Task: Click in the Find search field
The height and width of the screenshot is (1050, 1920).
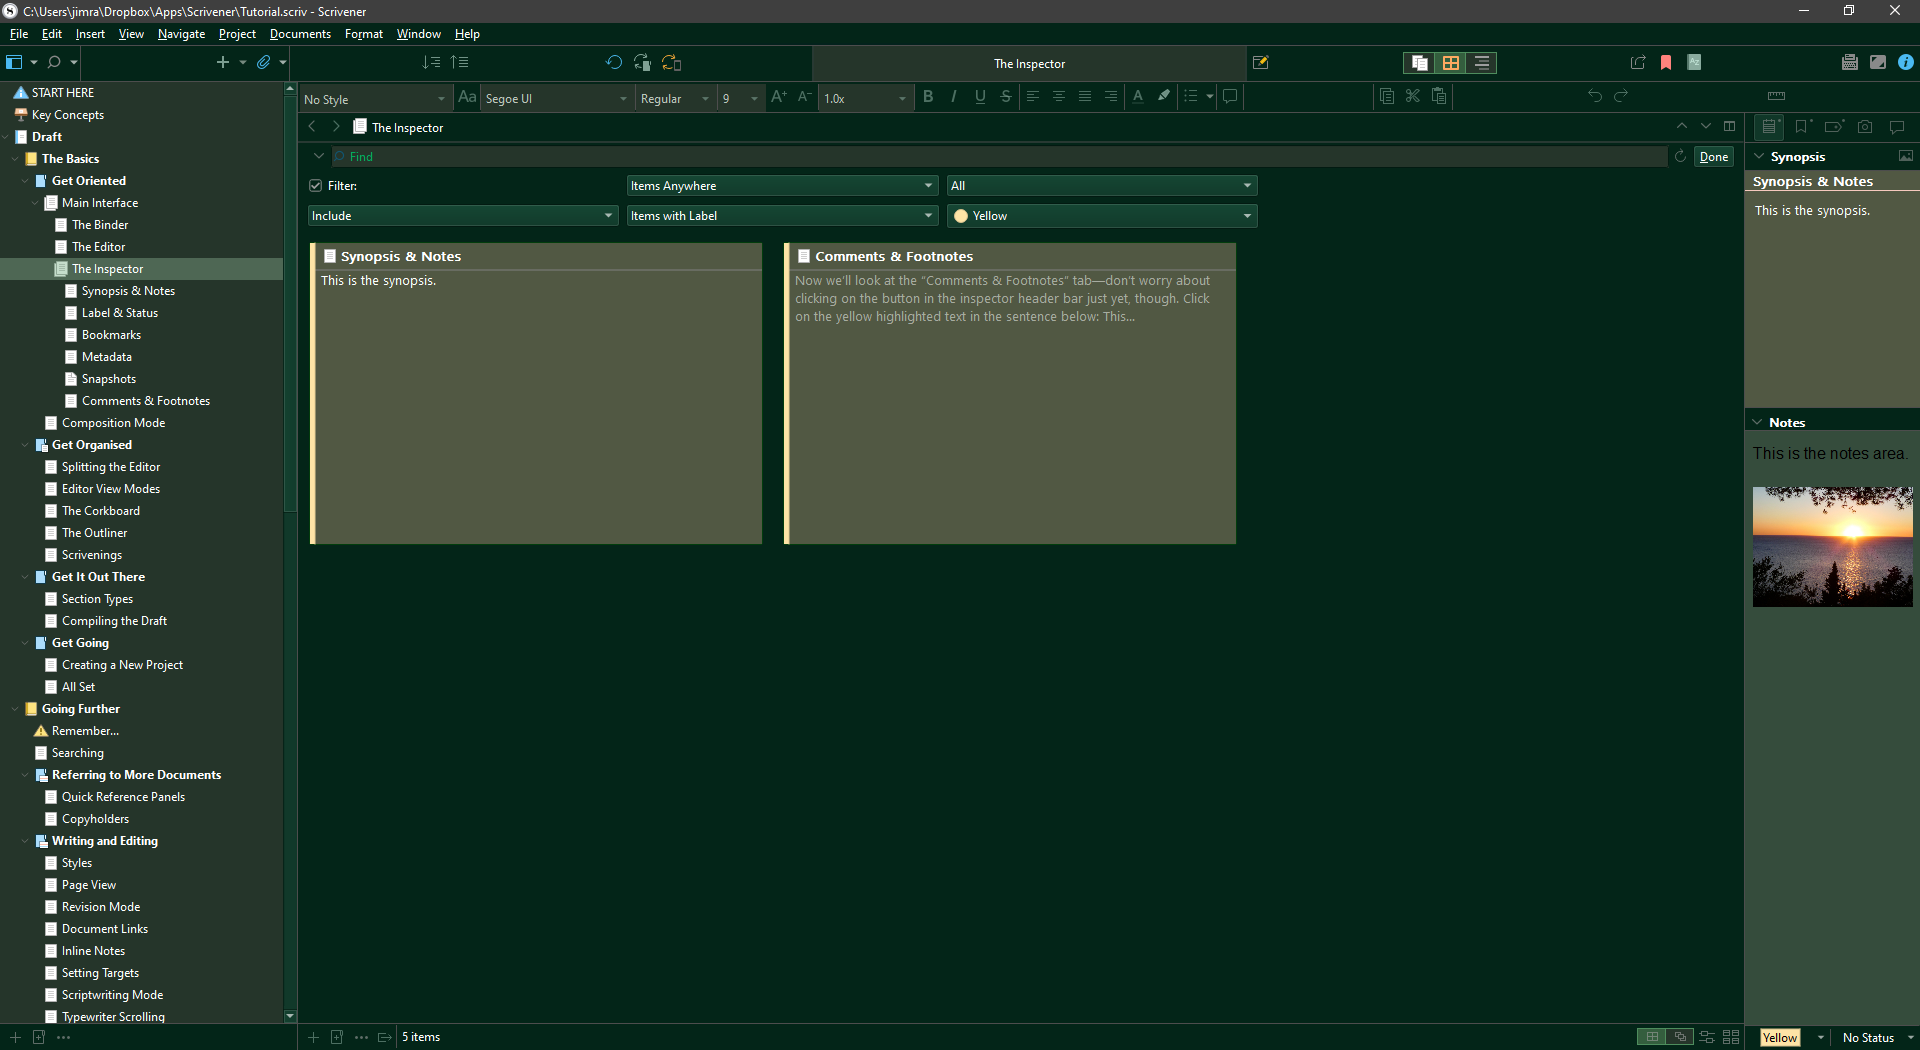Action: (x=1000, y=157)
